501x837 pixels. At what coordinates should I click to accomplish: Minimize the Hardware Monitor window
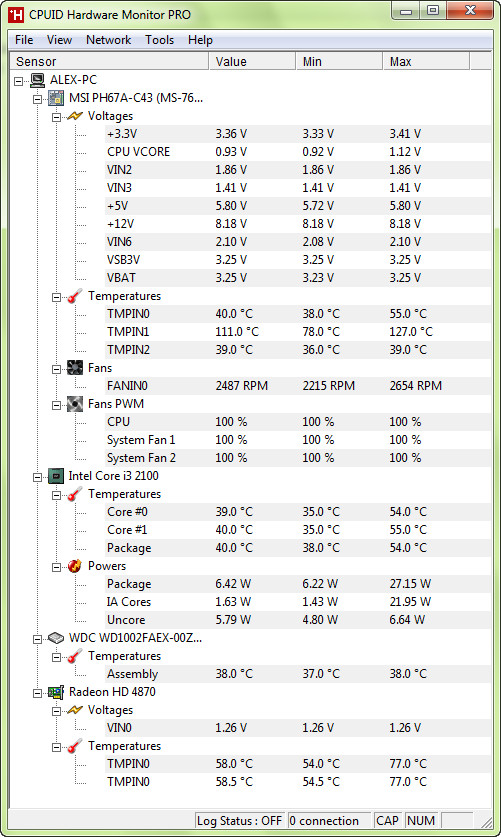406,11
